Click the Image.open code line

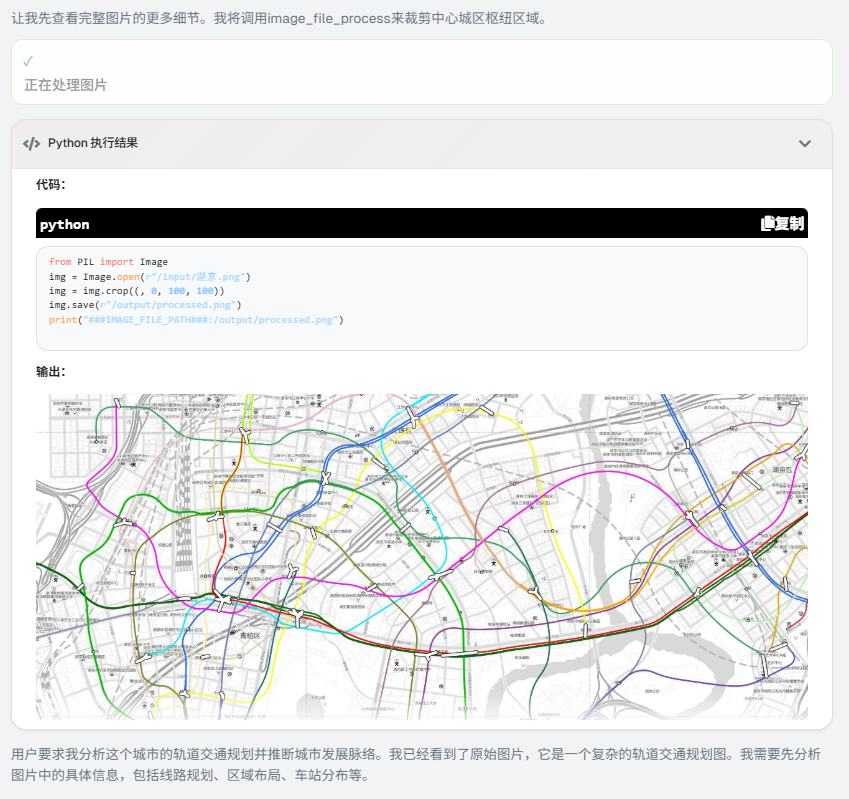click(x=149, y=277)
